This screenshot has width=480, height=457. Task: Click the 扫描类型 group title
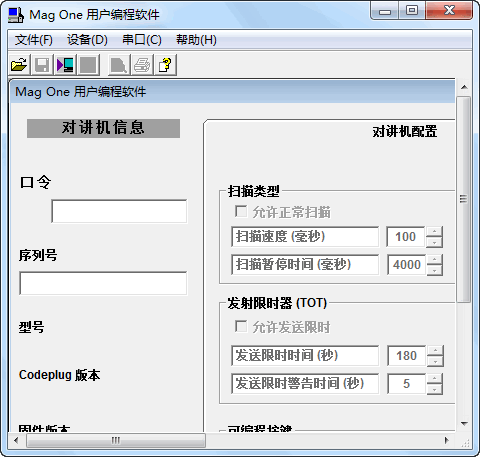pyautogui.click(x=254, y=191)
